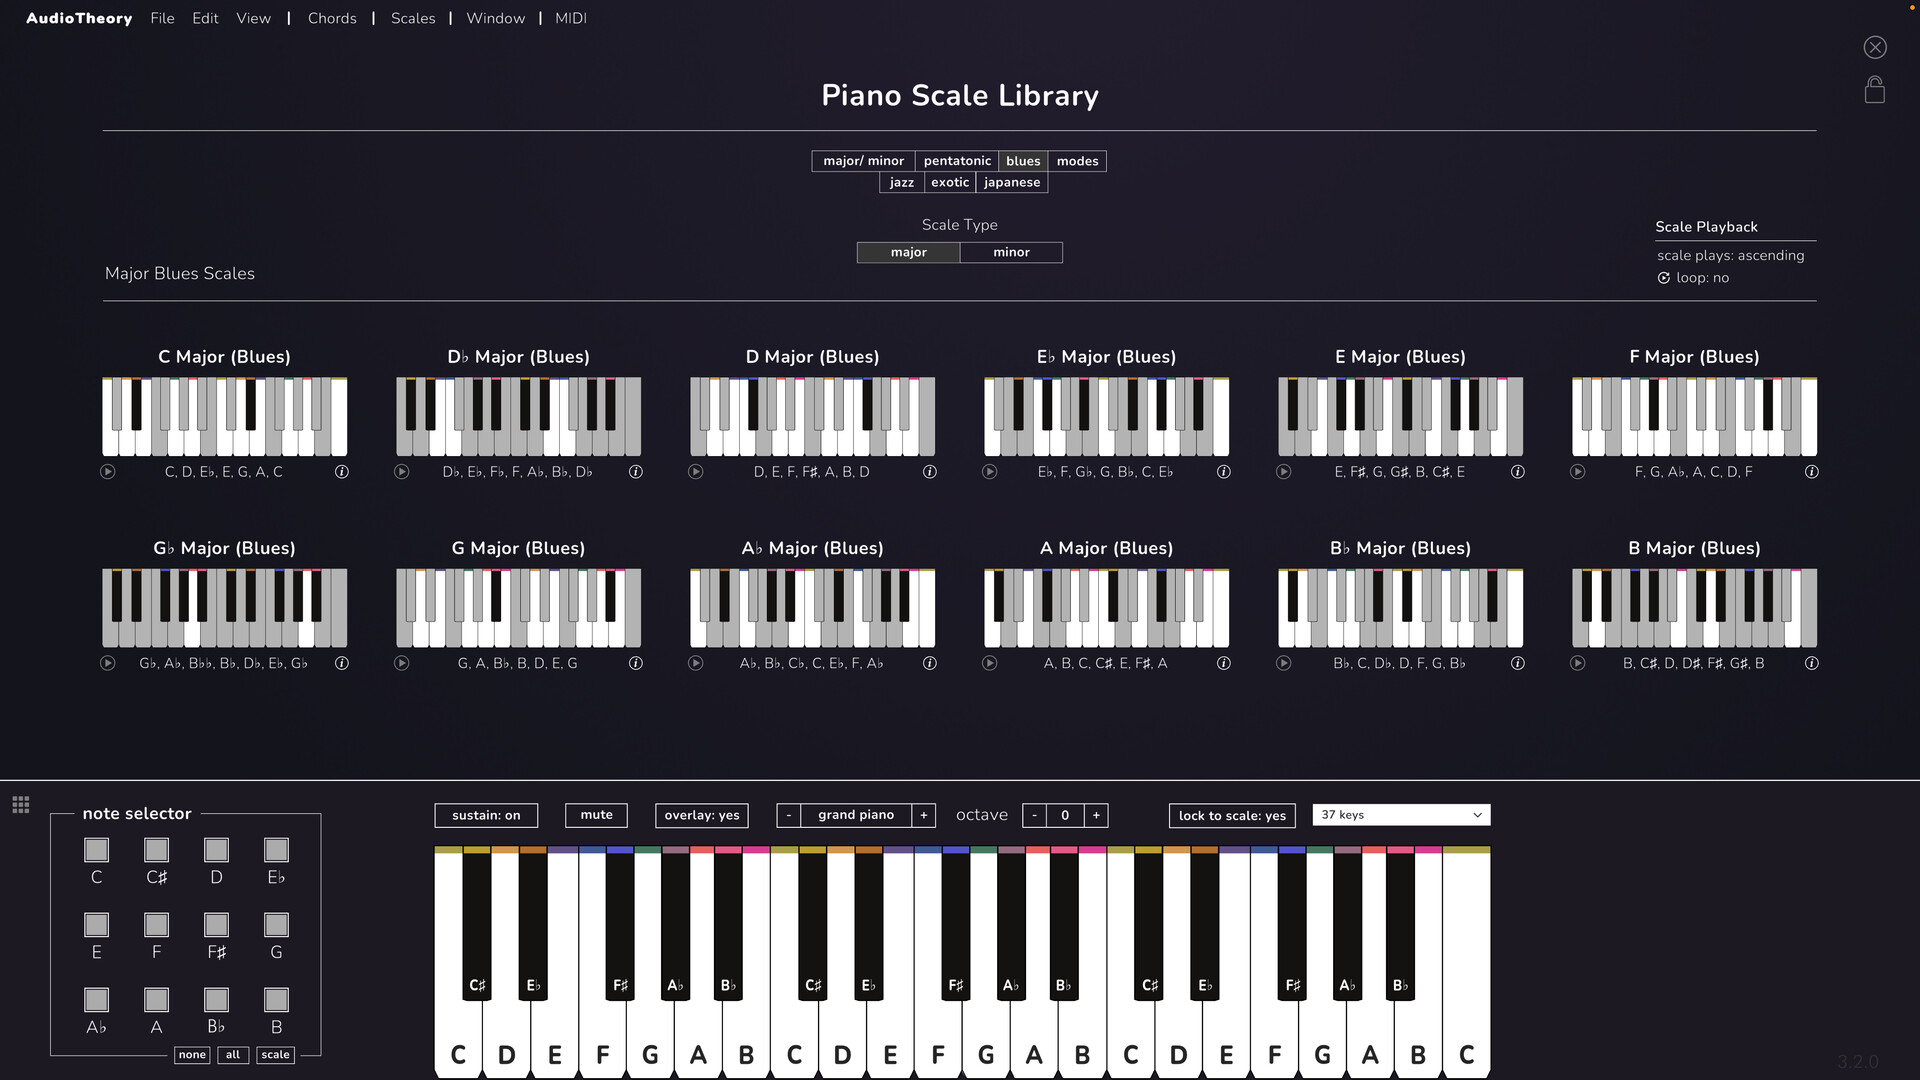Select all notes in note selector
Image resolution: width=1920 pixels, height=1080 pixels.
(x=233, y=1055)
